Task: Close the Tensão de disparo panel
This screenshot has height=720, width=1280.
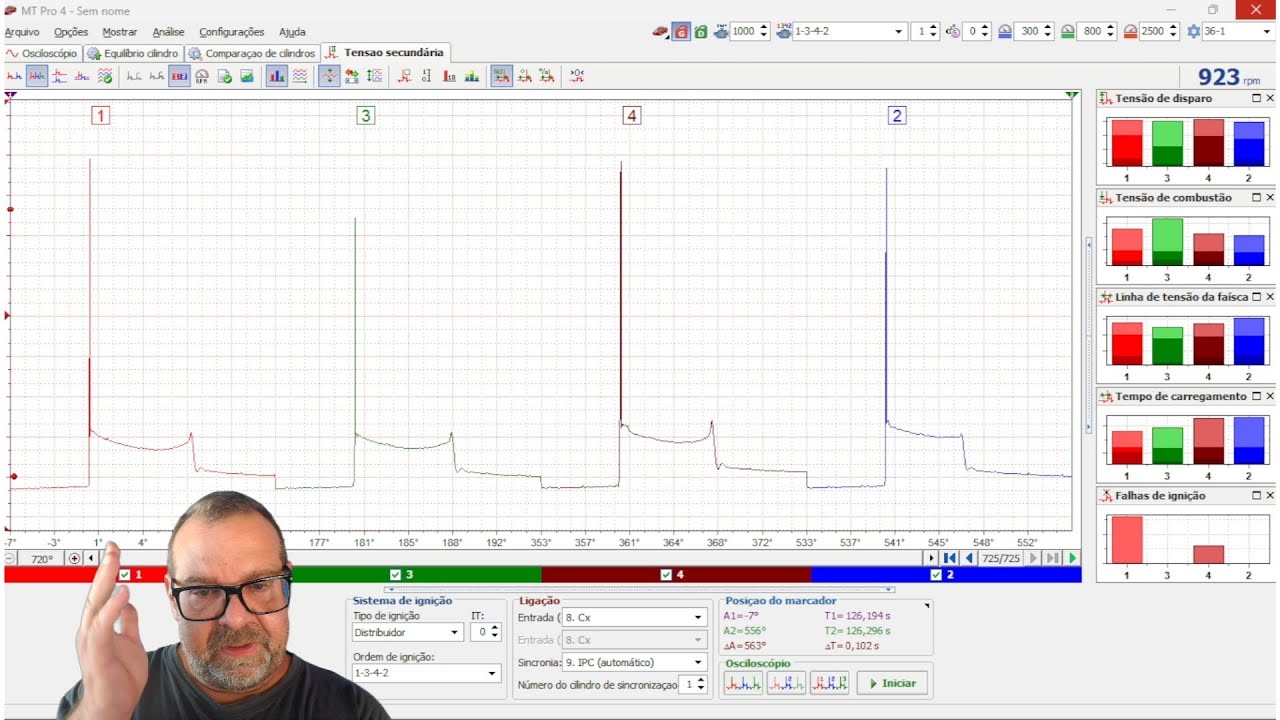Action: 1270,98
